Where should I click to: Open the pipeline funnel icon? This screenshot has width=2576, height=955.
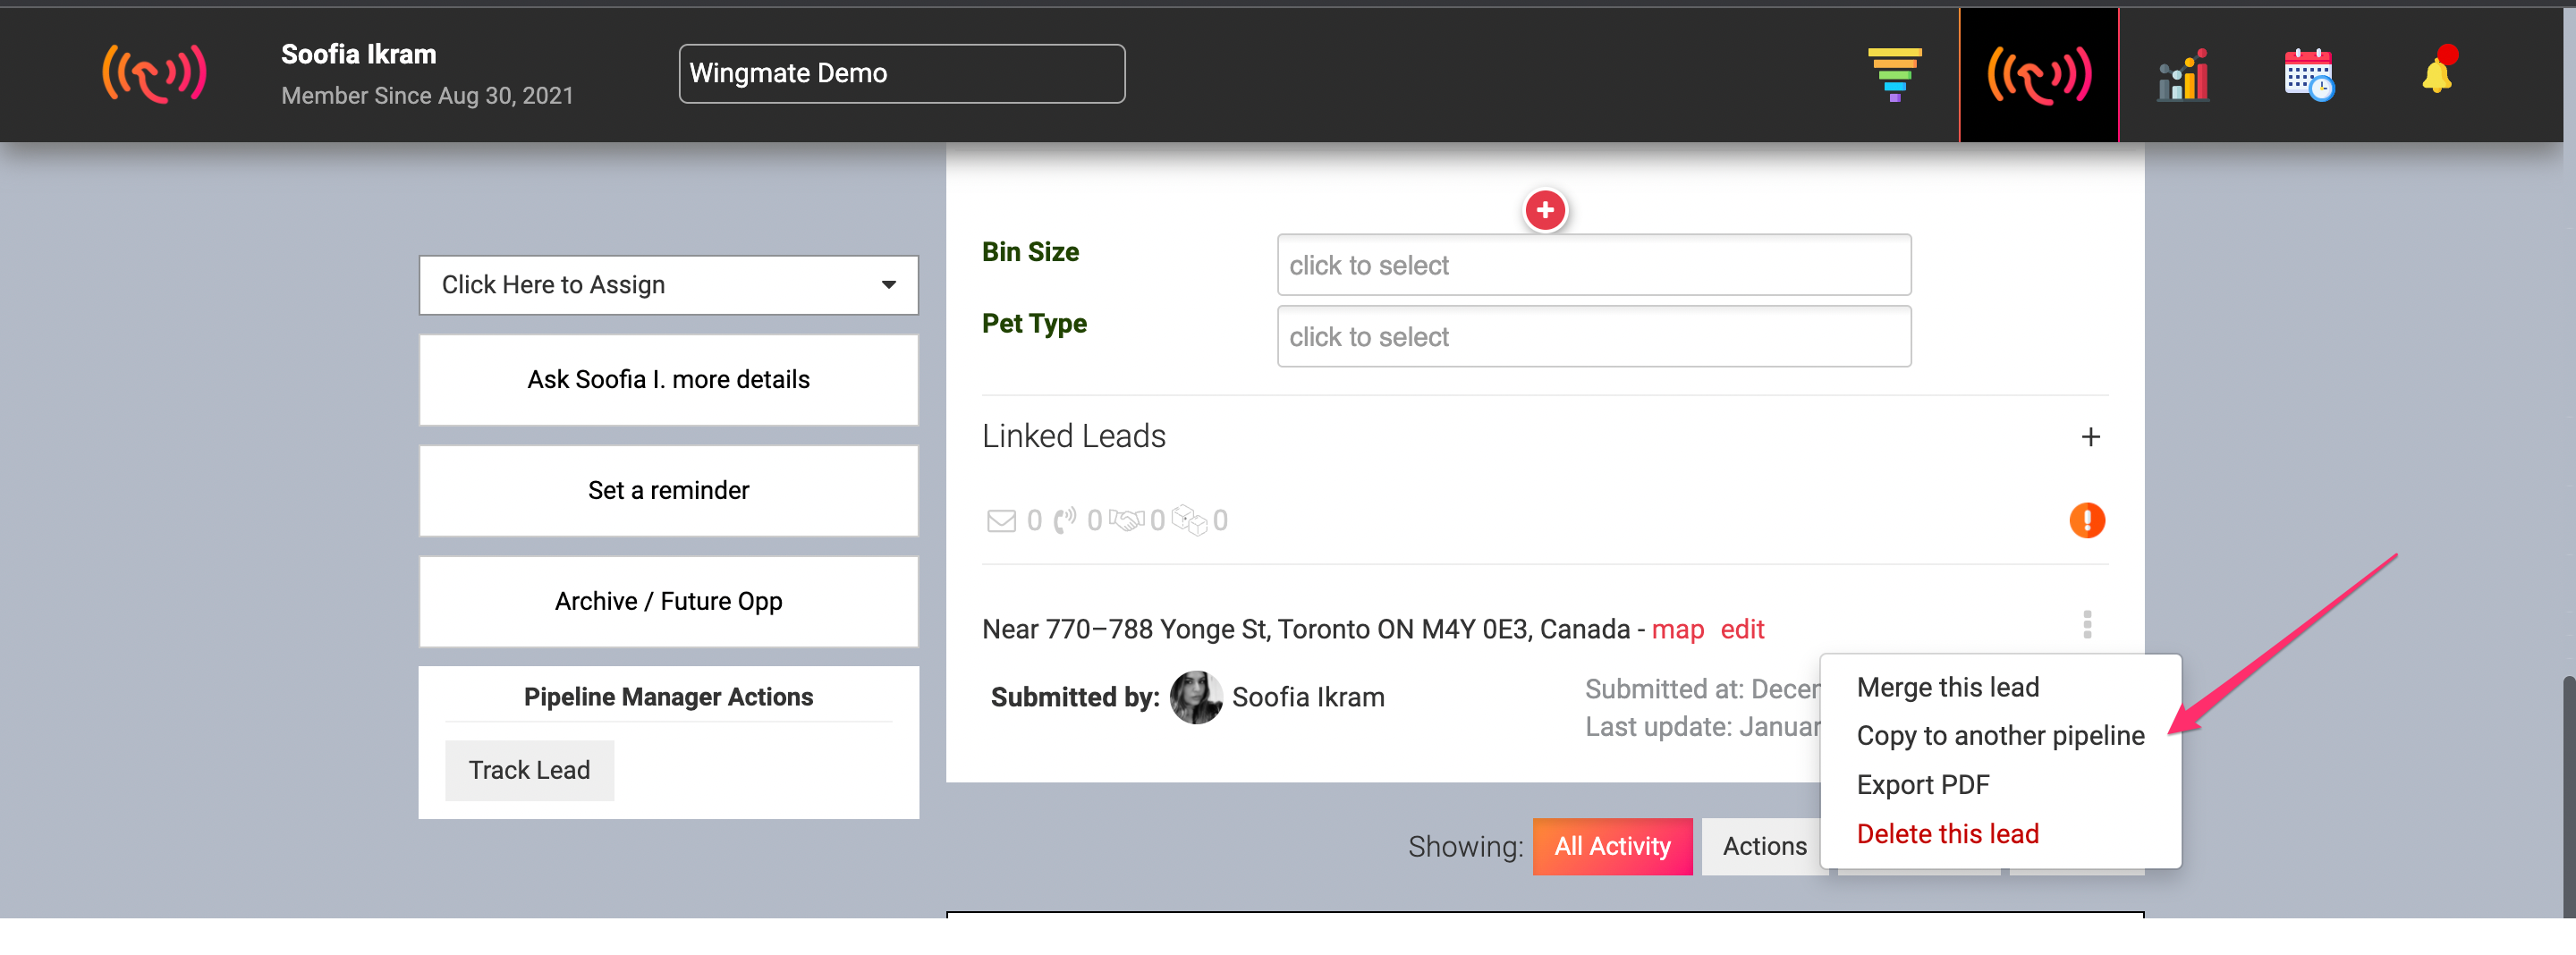[1894, 74]
